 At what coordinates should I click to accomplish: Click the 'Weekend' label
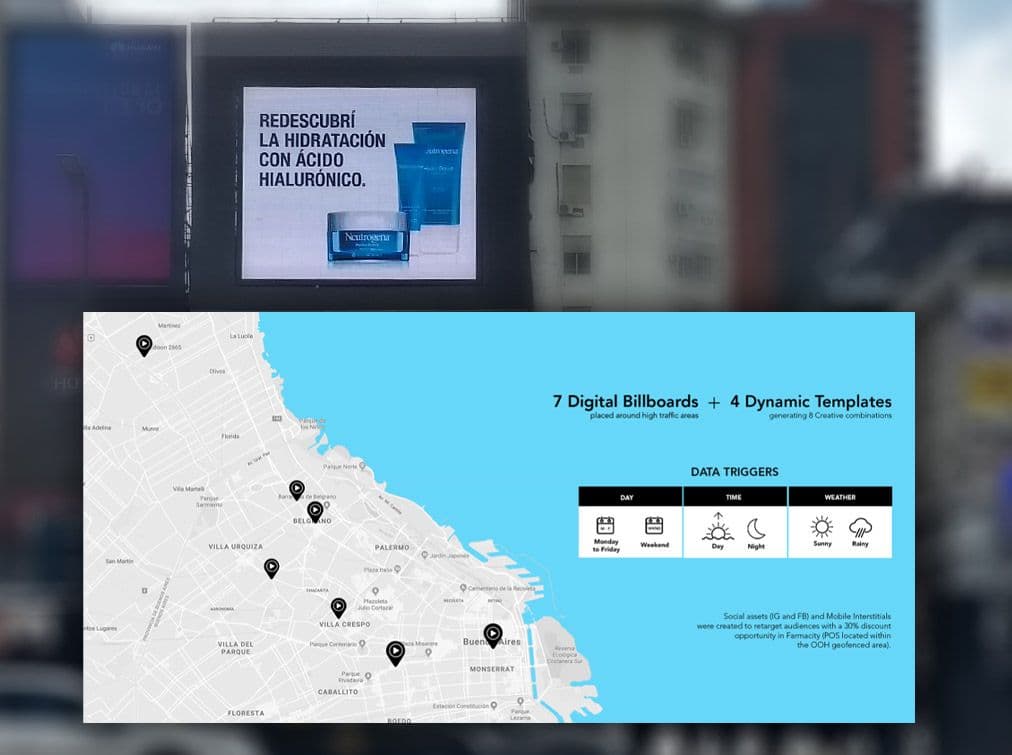654,545
